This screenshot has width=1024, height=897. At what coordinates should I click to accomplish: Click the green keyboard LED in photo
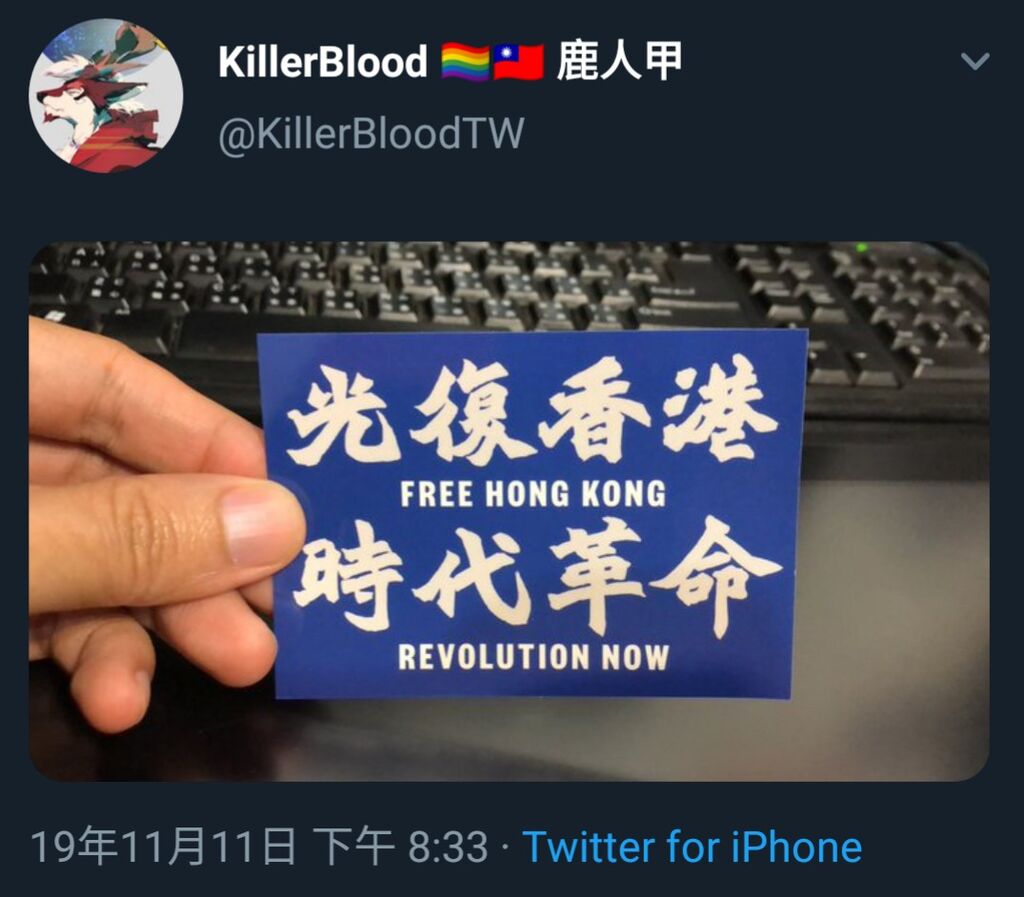[862, 247]
